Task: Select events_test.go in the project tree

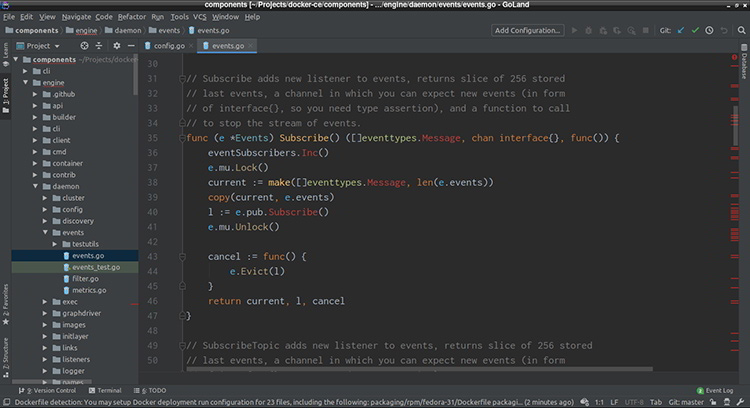Action: (x=96, y=267)
